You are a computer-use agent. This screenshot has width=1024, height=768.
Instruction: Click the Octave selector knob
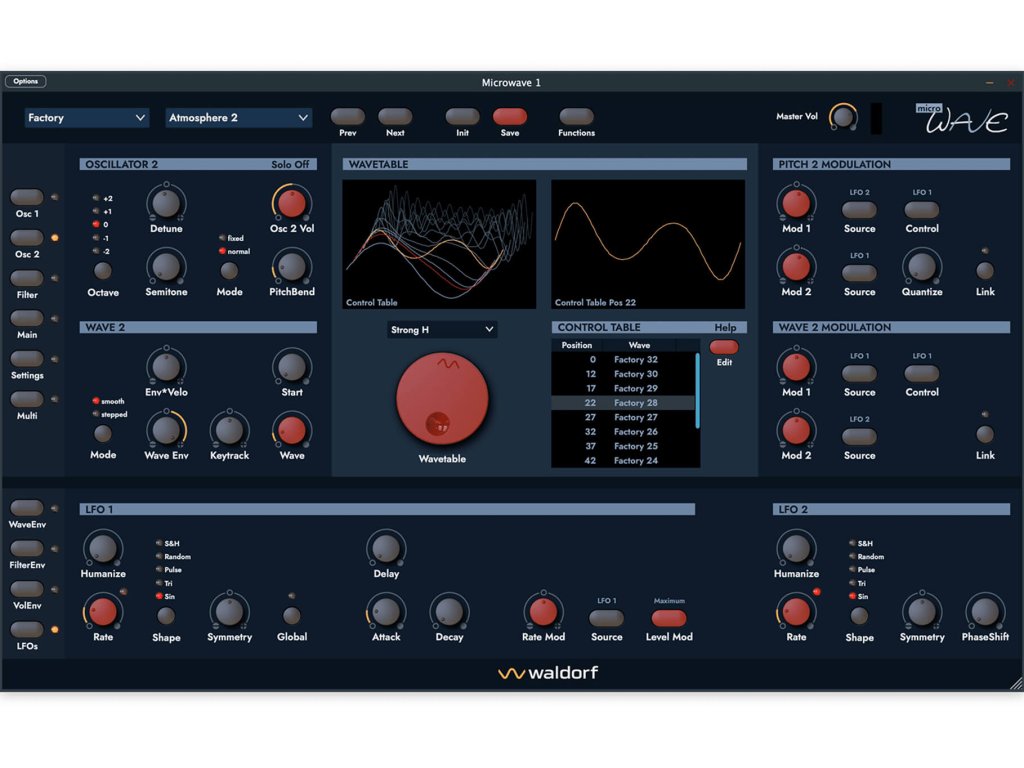point(103,270)
